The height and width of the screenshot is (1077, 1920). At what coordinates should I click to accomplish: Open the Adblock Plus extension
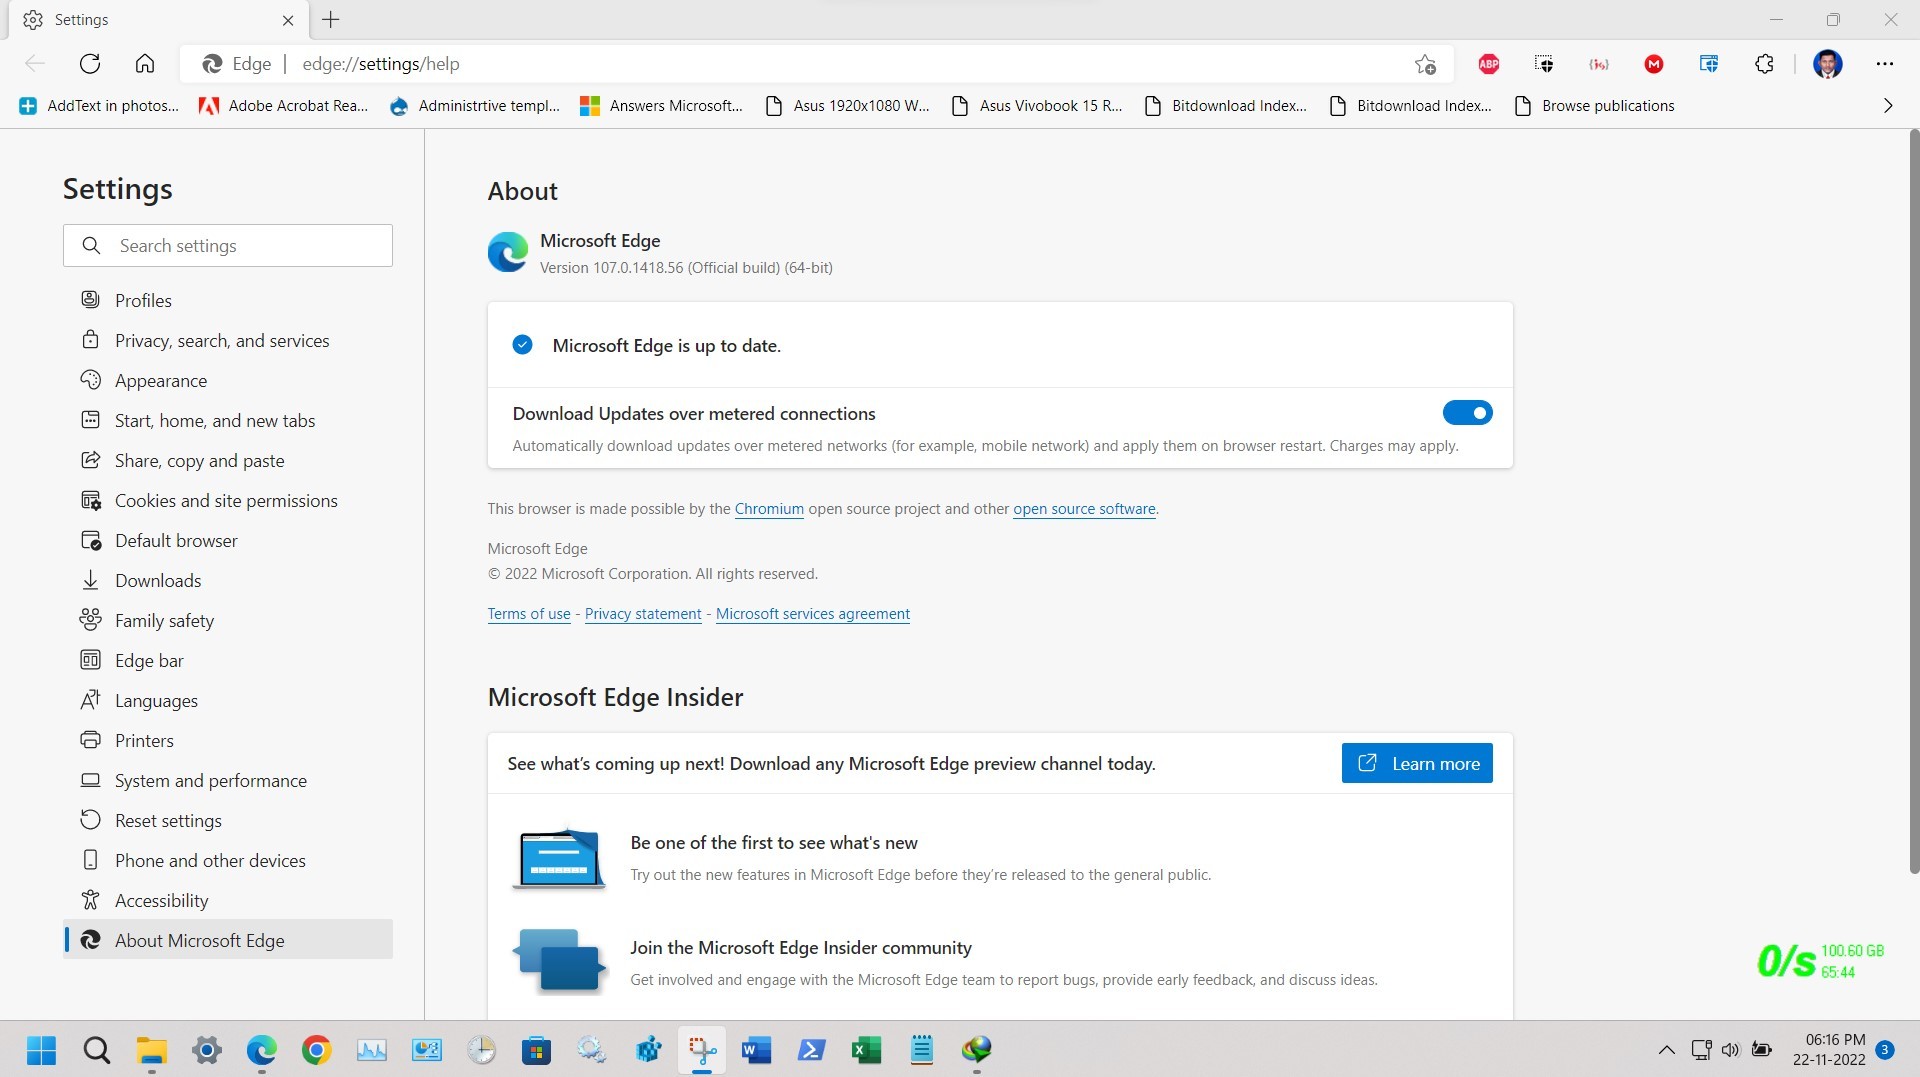[x=1488, y=63]
